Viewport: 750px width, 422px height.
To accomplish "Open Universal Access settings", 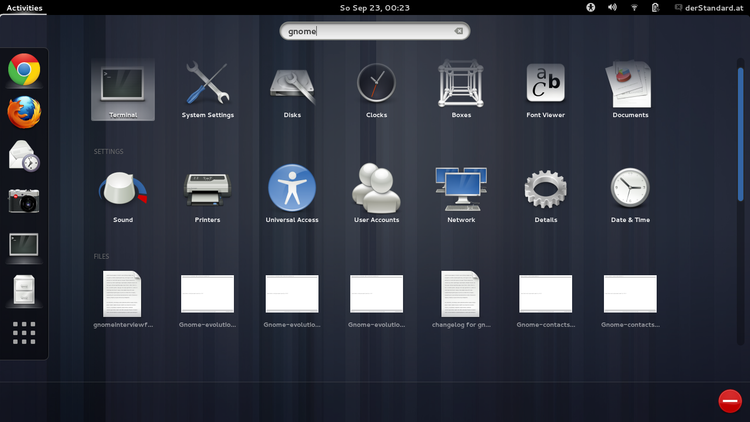I will [x=292, y=192].
